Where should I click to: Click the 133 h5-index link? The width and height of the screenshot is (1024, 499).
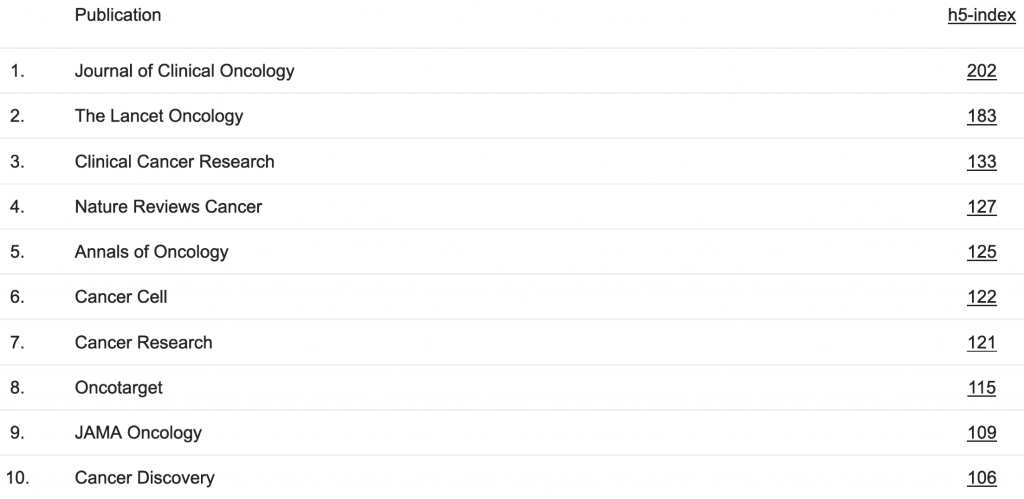click(981, 161)
